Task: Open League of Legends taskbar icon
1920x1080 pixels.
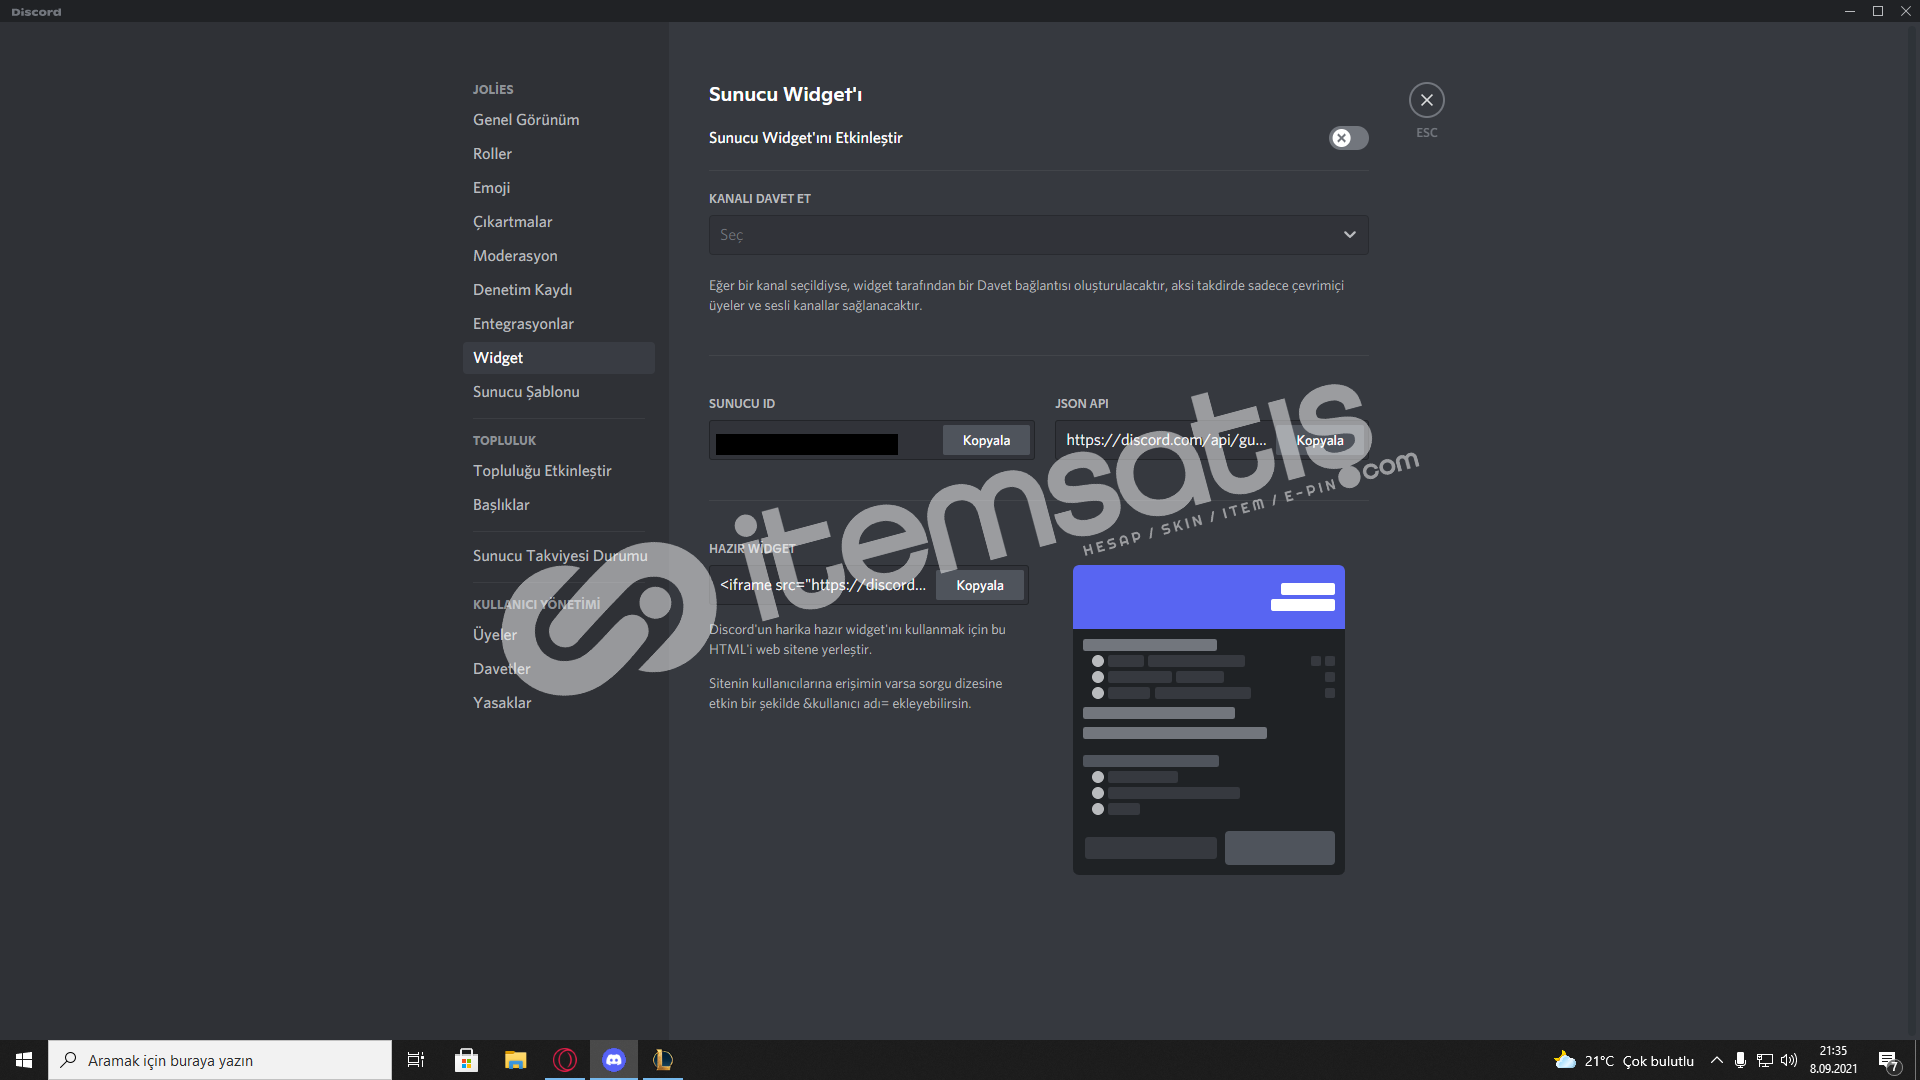Action: (x=663, y=1060)
